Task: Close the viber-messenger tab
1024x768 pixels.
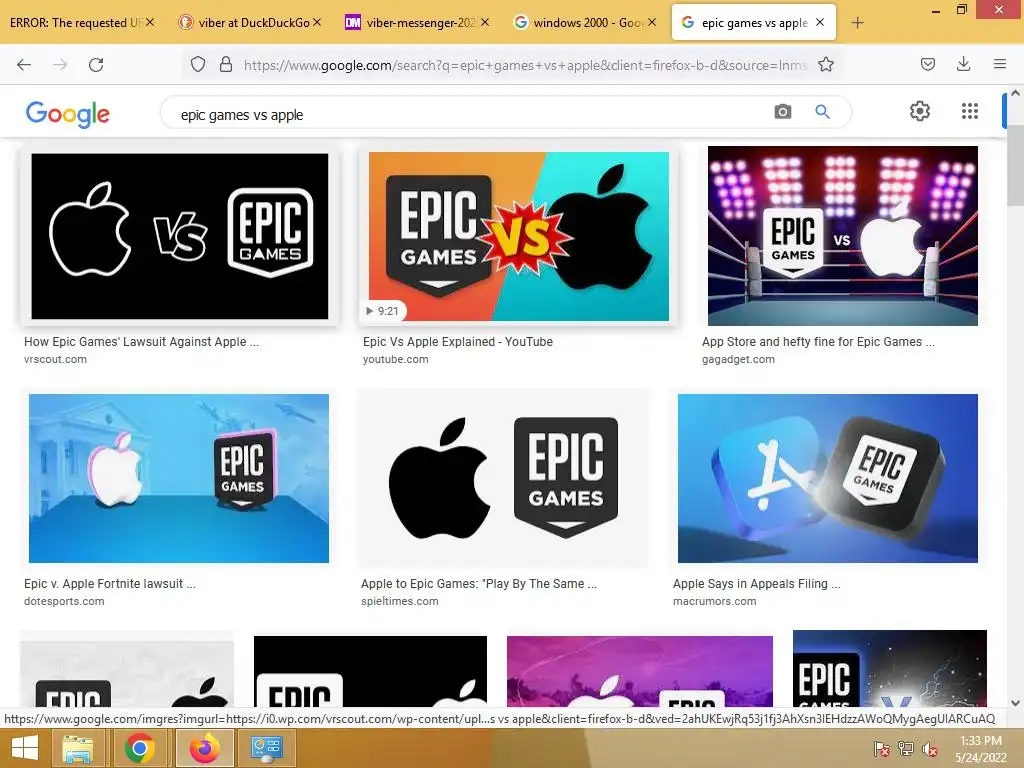Action: click(485, 22)
